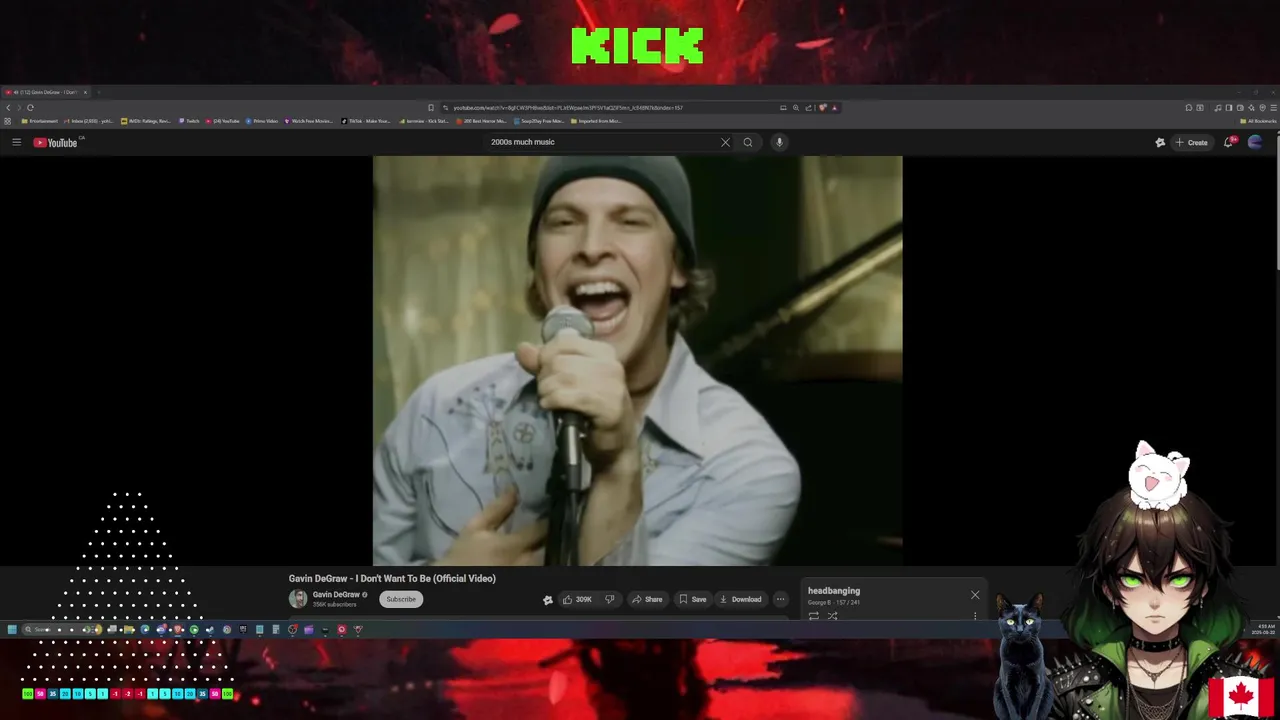The height and width of the screenshot is (720, 1280).
Task: Open the three-dot more actions menu
Action: pyautogui.click(x=780, y=599)
